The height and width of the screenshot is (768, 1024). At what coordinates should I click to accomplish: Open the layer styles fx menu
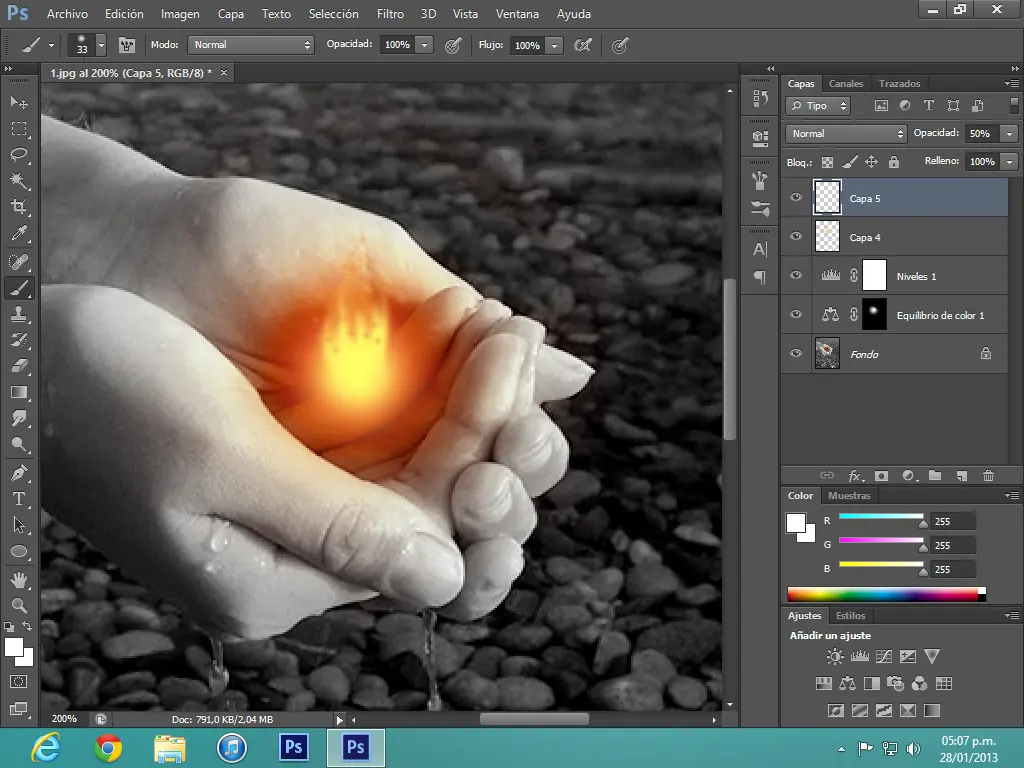856,476
